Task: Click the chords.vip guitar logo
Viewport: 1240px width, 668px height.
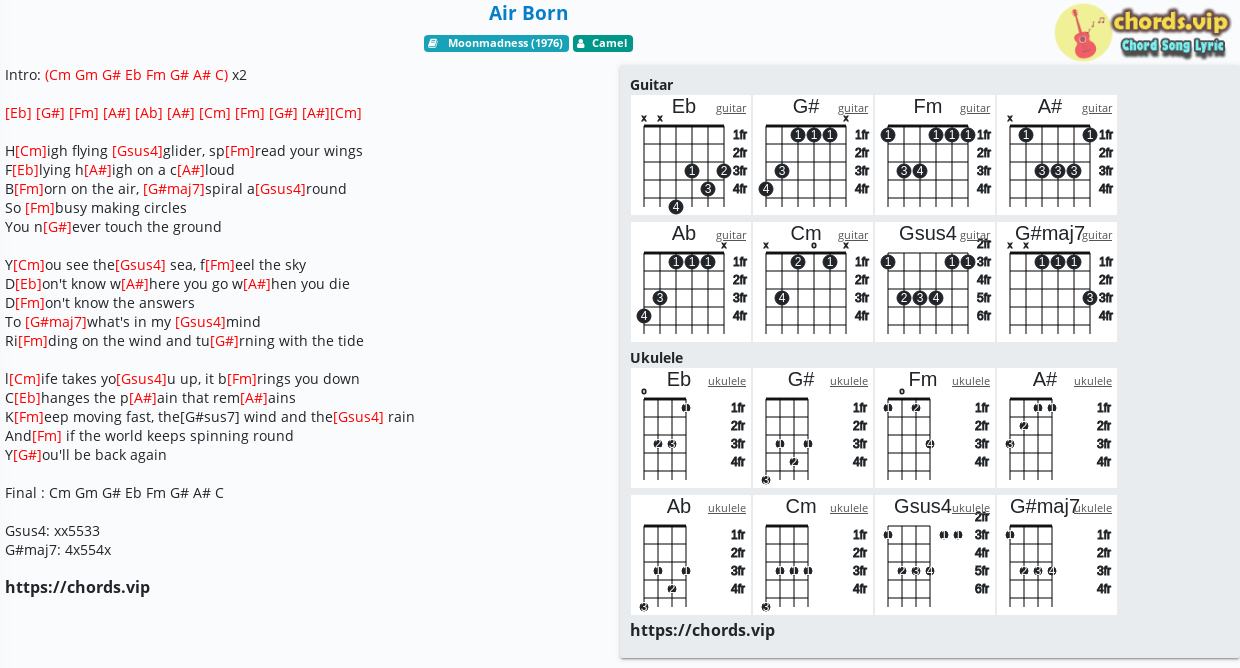Action: [1142, 33]
